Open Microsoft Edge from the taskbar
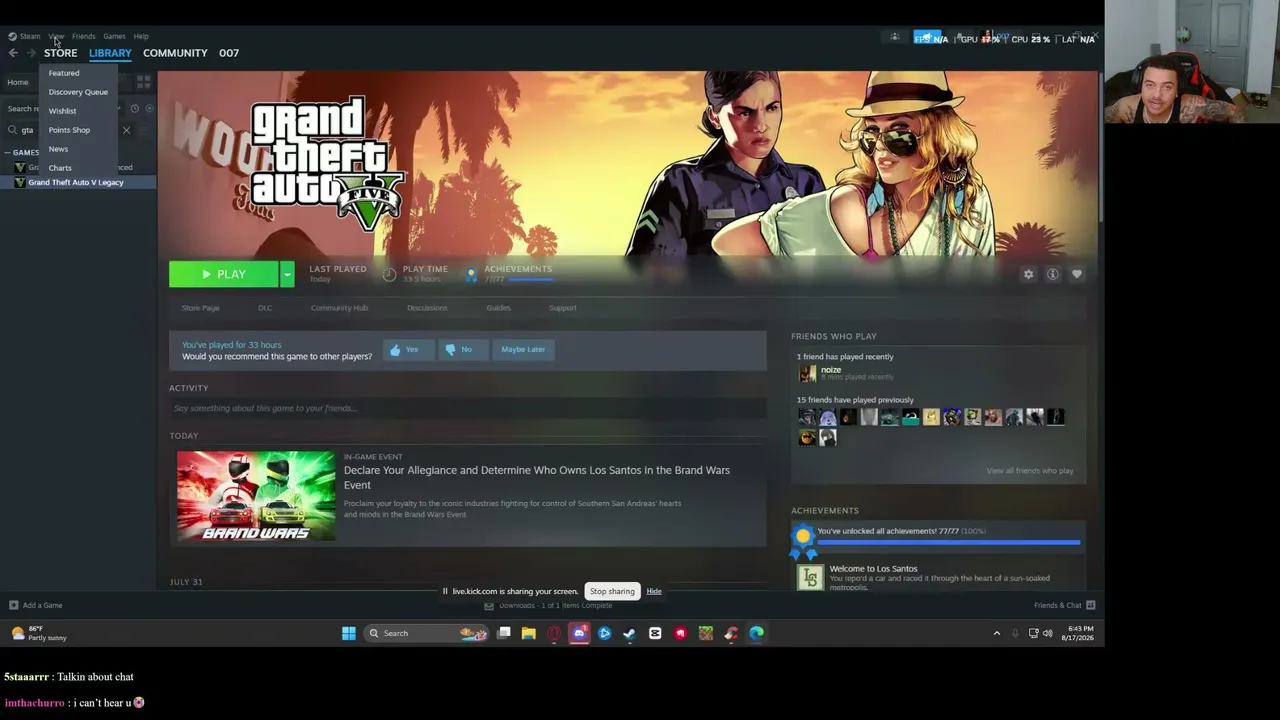The image size is (1280, 720). click(756, 633)
